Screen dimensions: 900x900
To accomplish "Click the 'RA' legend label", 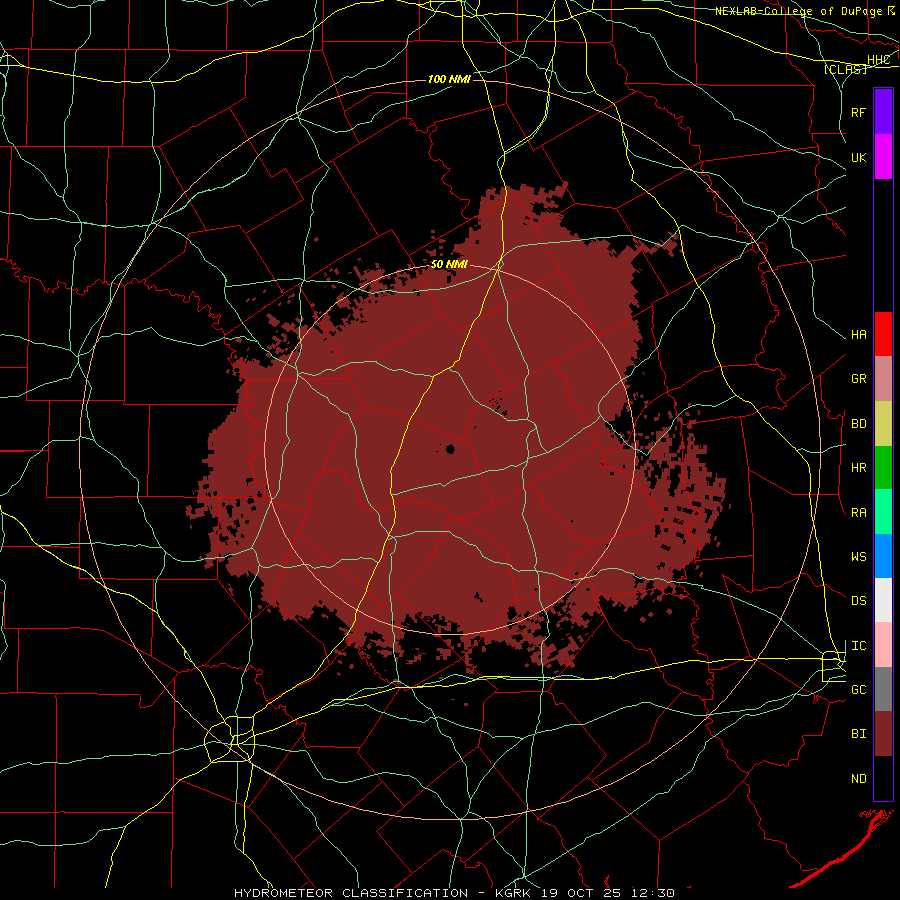I will point(859,513).
